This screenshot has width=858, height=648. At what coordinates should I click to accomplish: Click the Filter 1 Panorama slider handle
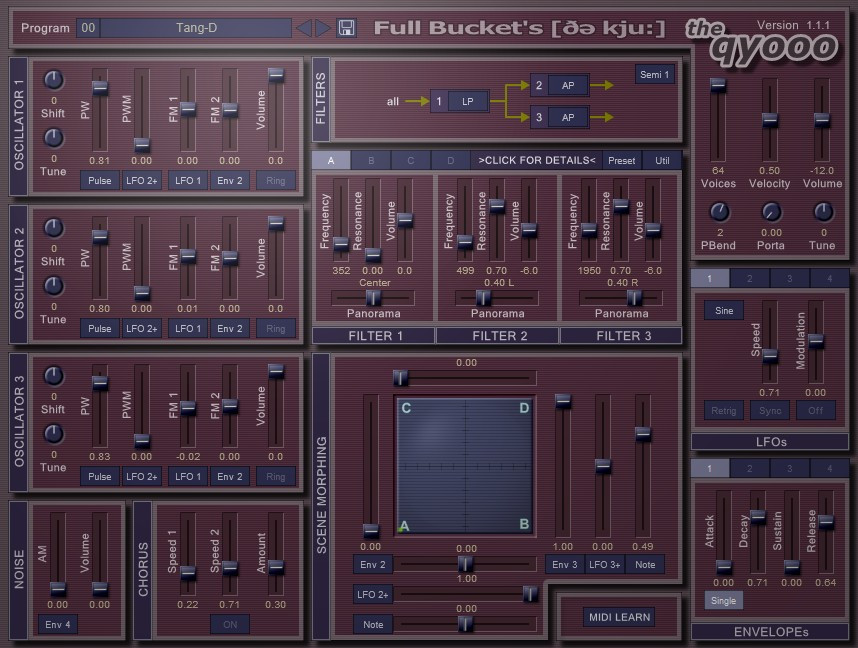click(373, 298)
